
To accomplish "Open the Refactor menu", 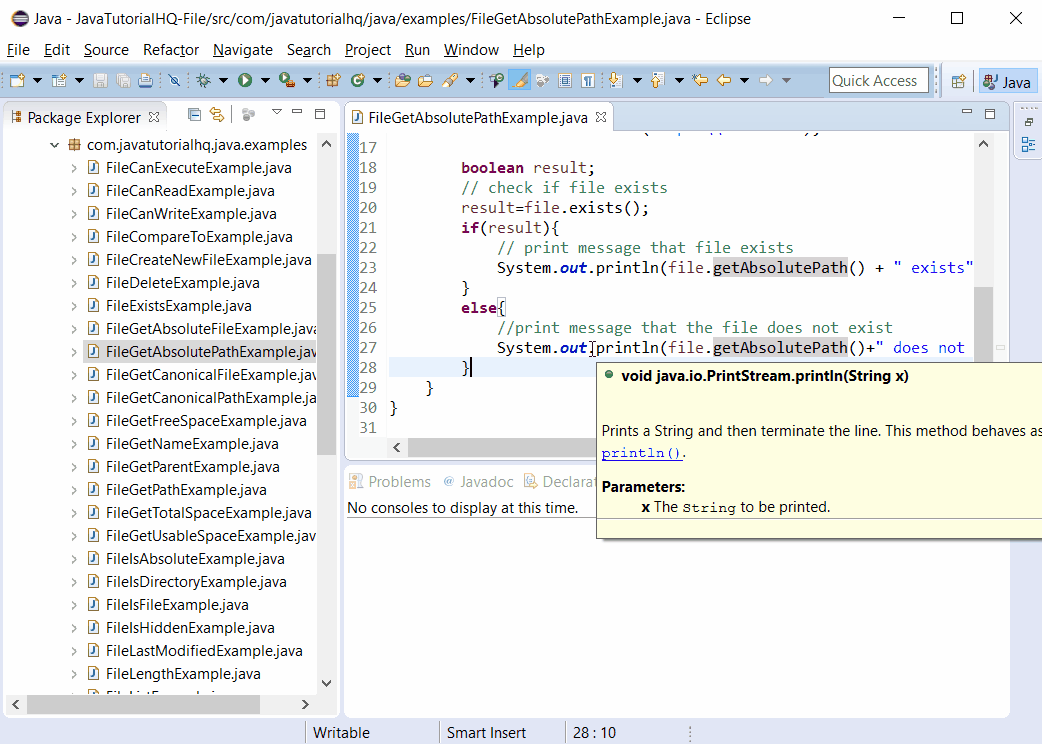I will pyautogui.click(x=171, y=50).
